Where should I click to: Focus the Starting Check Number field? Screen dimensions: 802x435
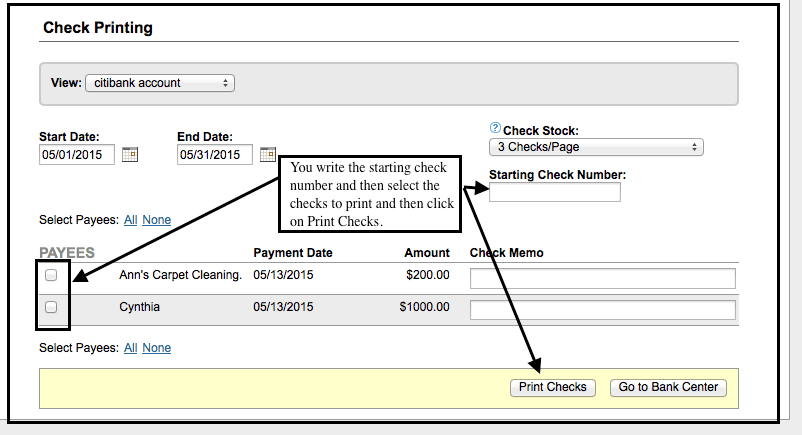click(x=554, y=192)
